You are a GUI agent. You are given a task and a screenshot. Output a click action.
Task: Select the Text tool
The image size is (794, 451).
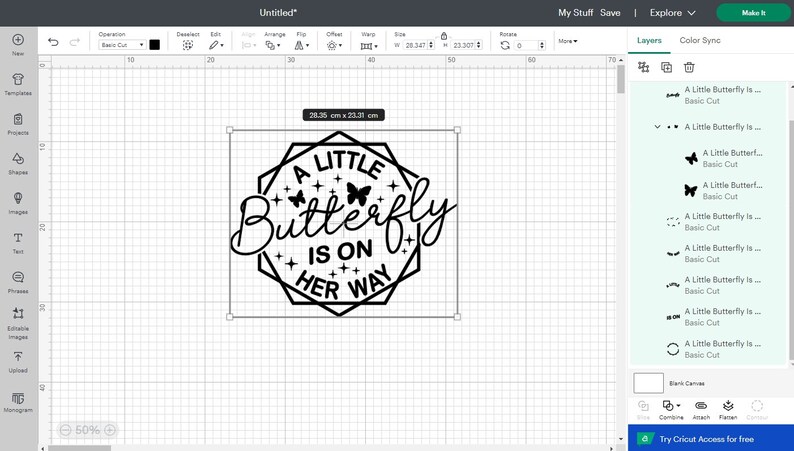point(18,243)
